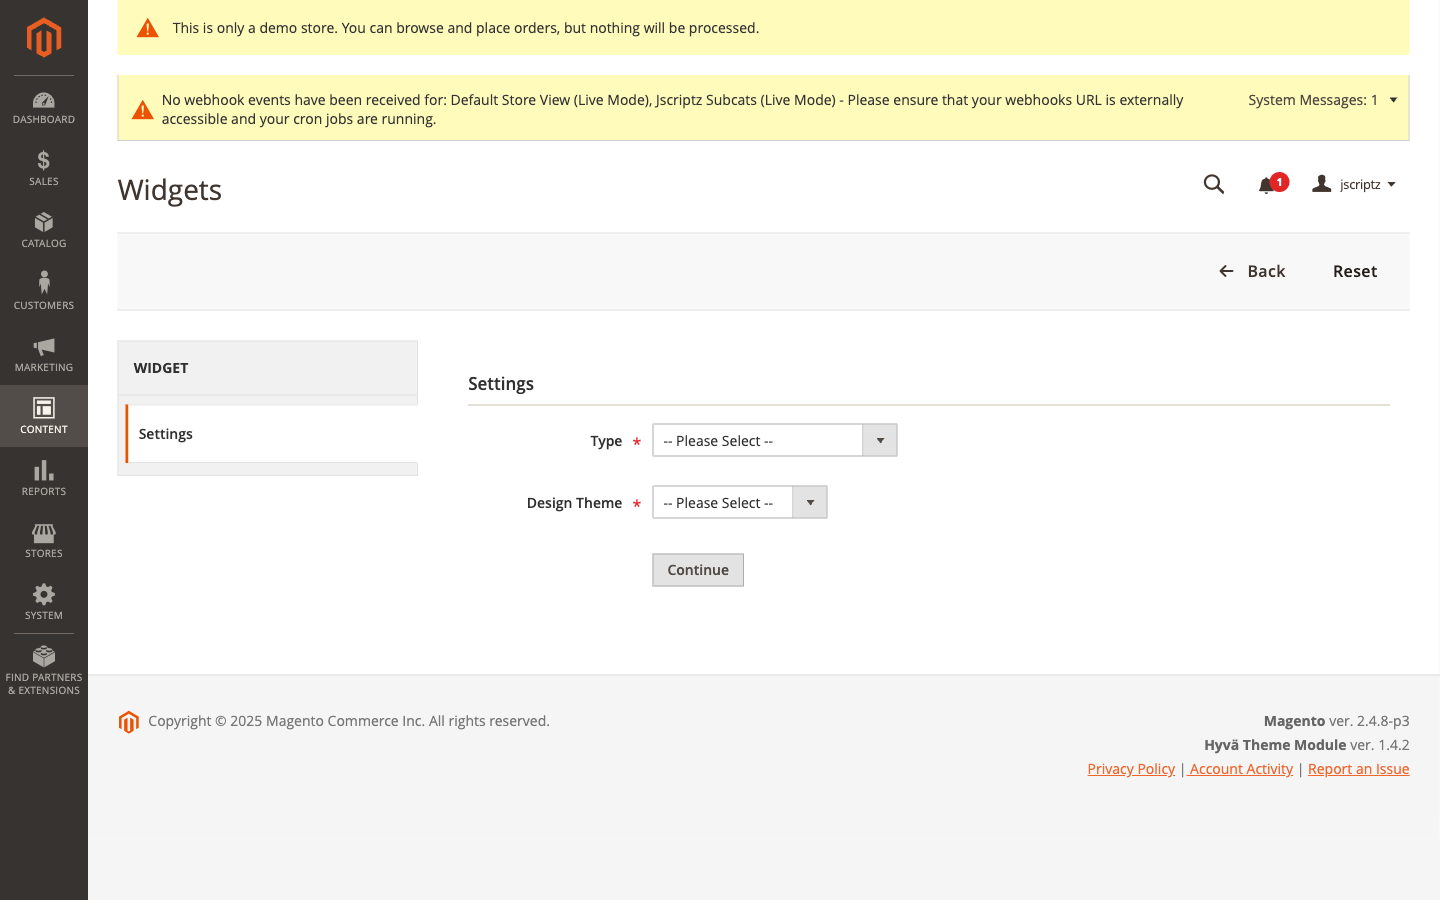The height and width of the screenshot is (900, 1440).
Task: View the Reports section
Action: pos(43,478)
